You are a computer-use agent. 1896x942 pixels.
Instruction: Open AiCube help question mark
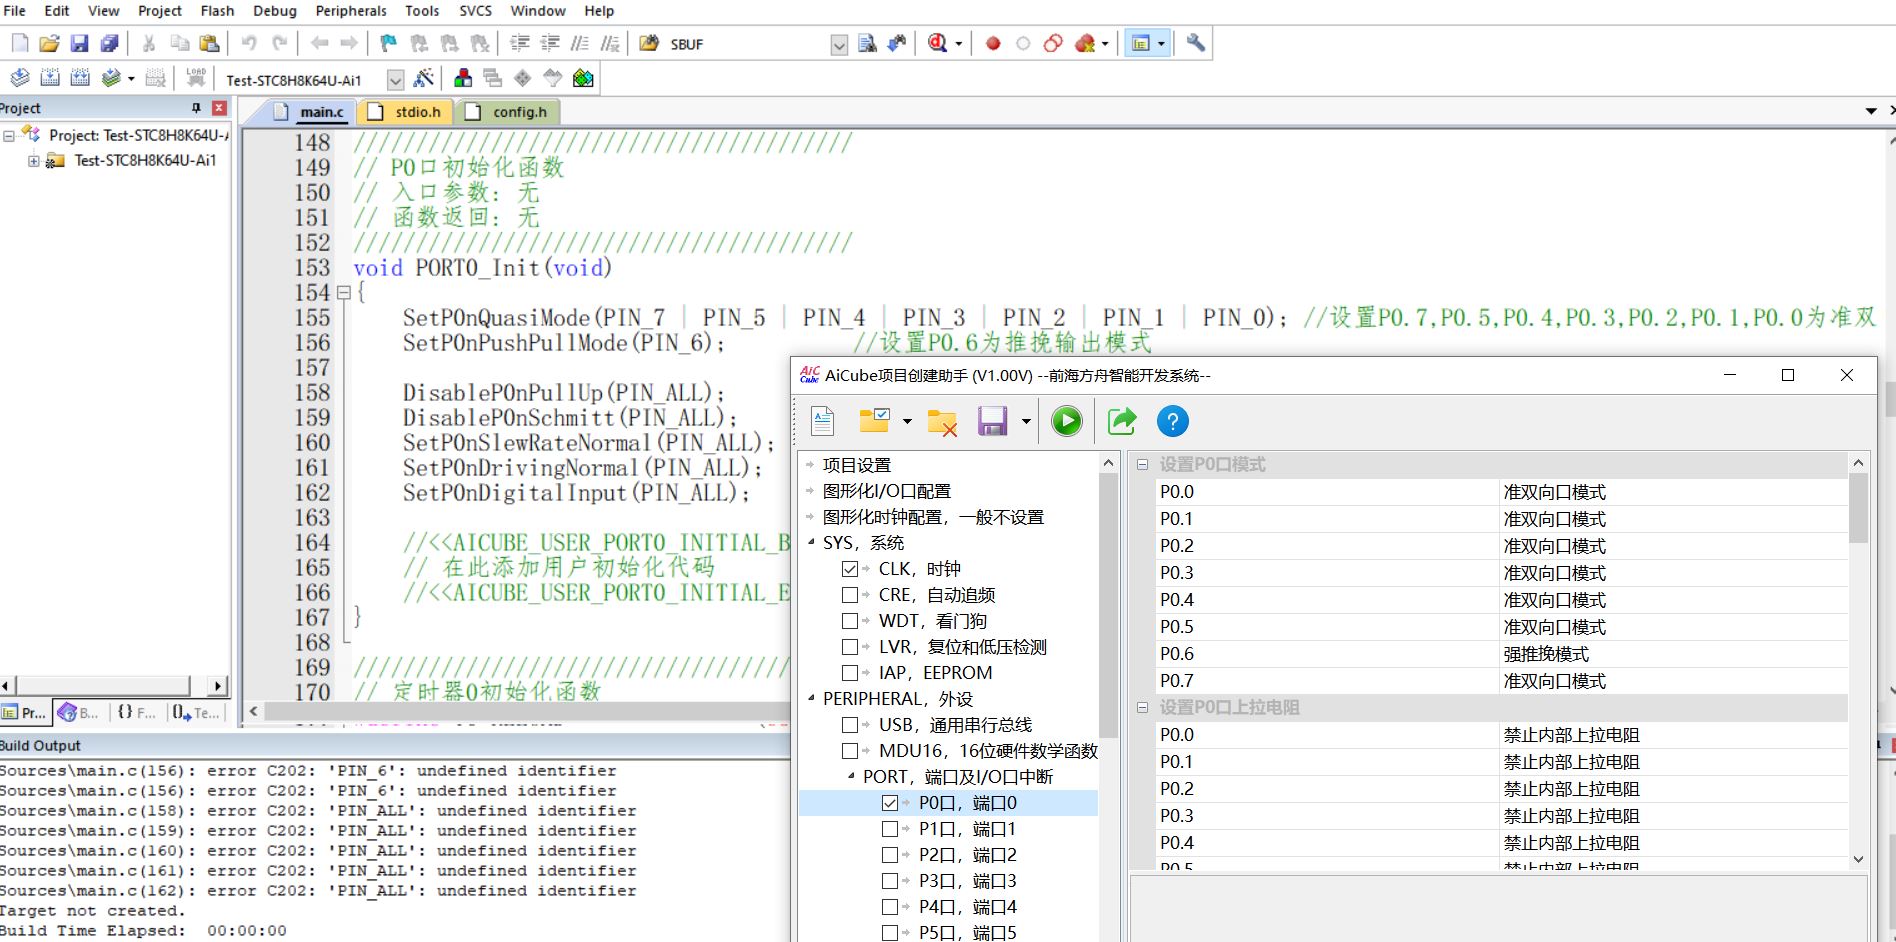[1173, 421]
